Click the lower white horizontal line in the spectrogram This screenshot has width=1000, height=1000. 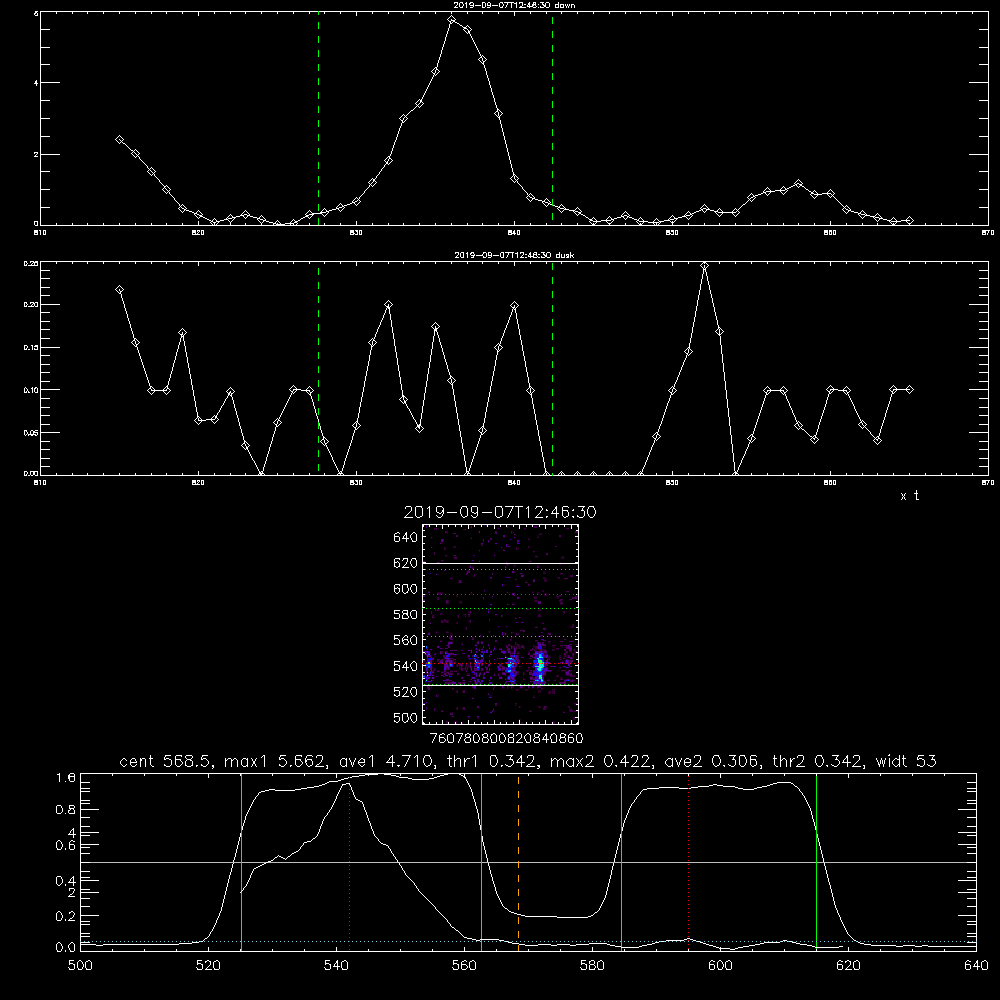501,685
